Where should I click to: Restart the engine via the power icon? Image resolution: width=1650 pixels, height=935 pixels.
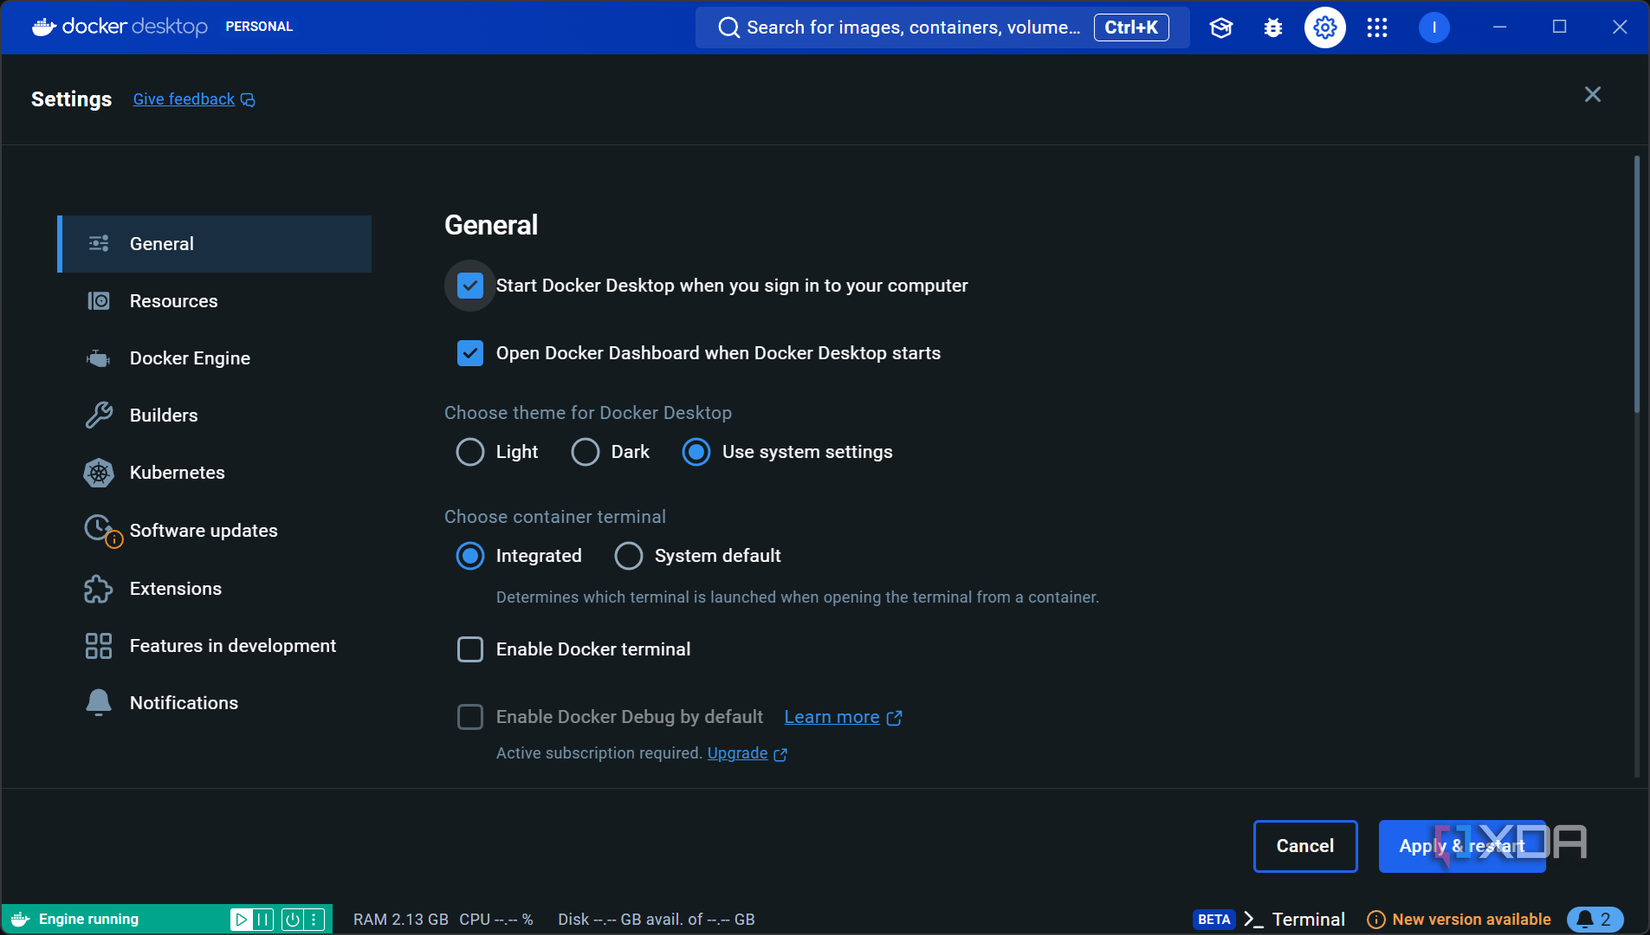[x=290, y=918]
